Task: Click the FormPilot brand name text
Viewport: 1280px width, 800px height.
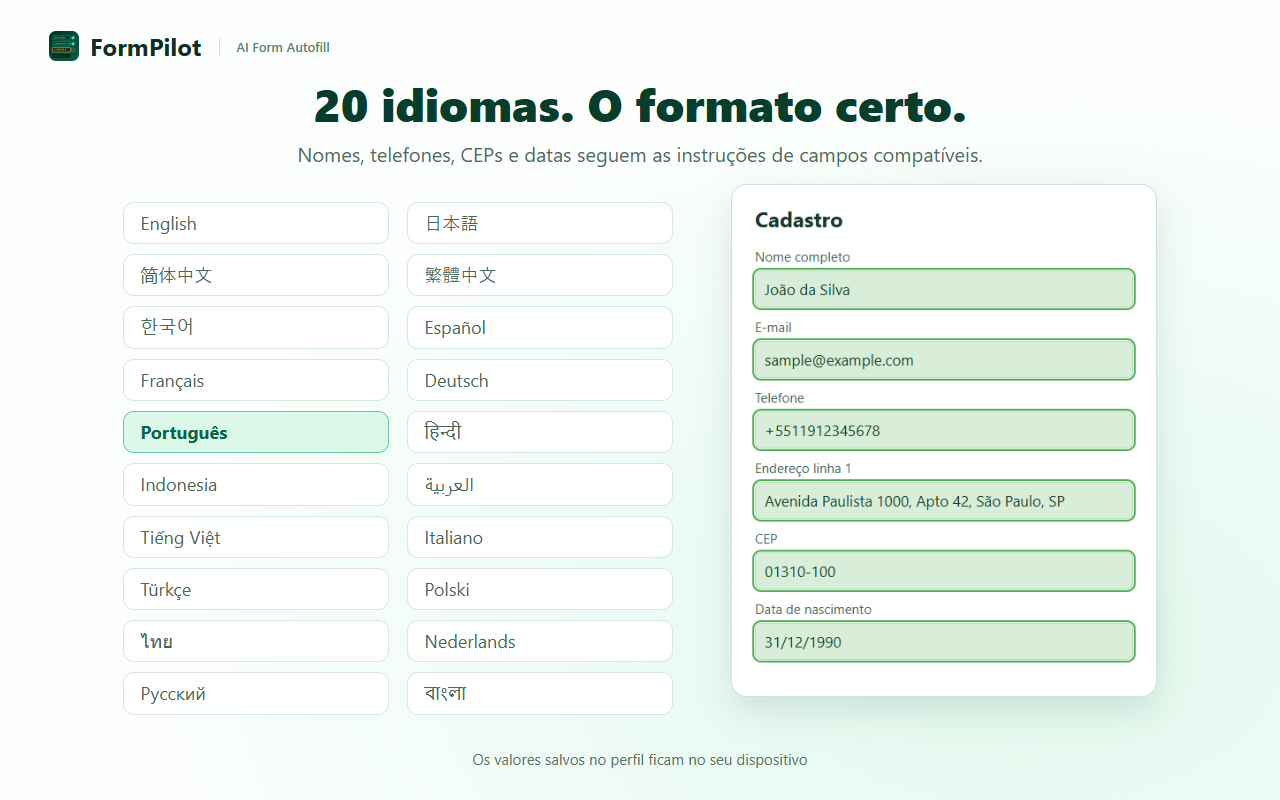Action: 146,47
